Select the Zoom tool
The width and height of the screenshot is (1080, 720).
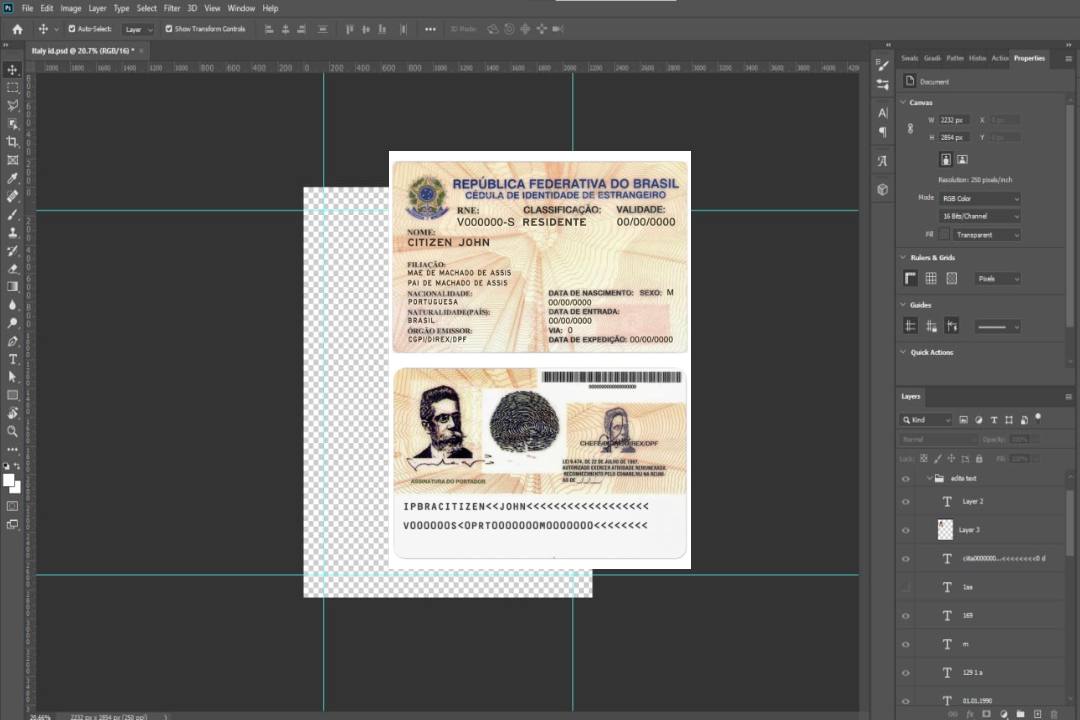13,431
